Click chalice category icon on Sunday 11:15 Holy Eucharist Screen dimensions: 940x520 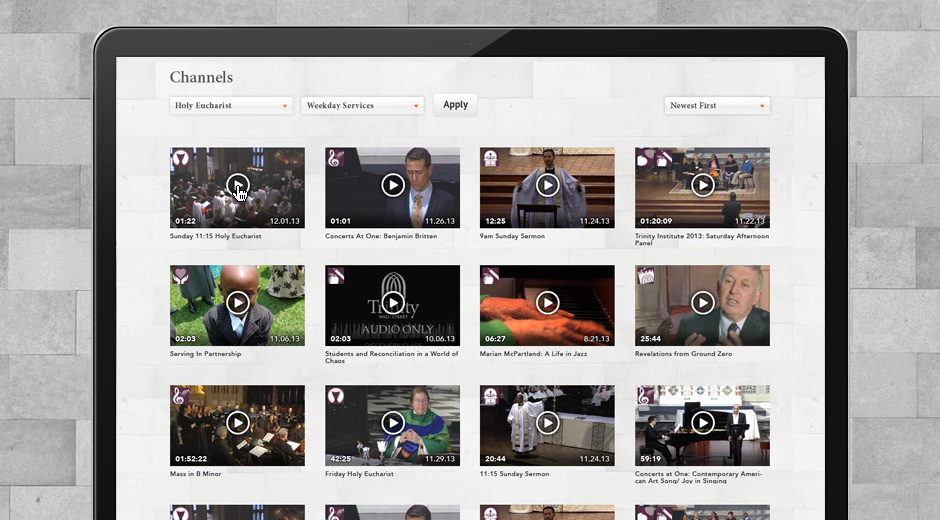point(180,158)
